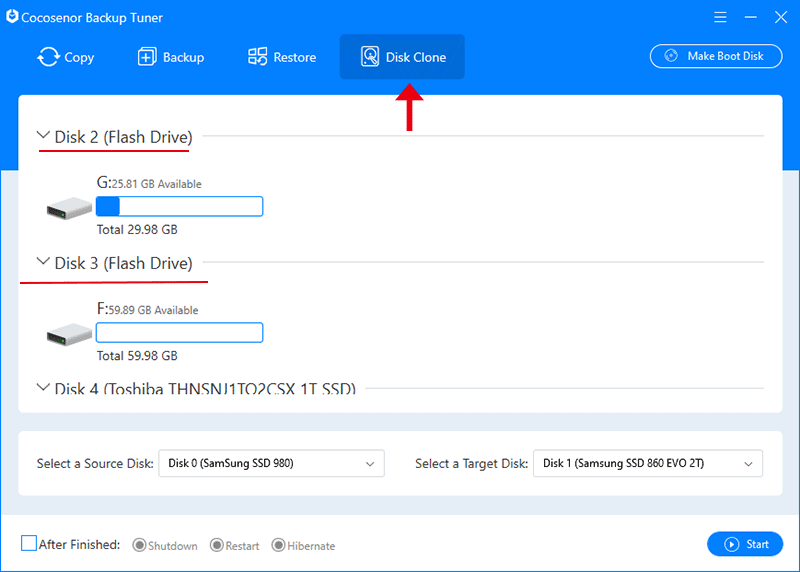The height and width of the screenshot is (572, 800).
Task: Select the Restart radio option
Action: pos(216,545)
